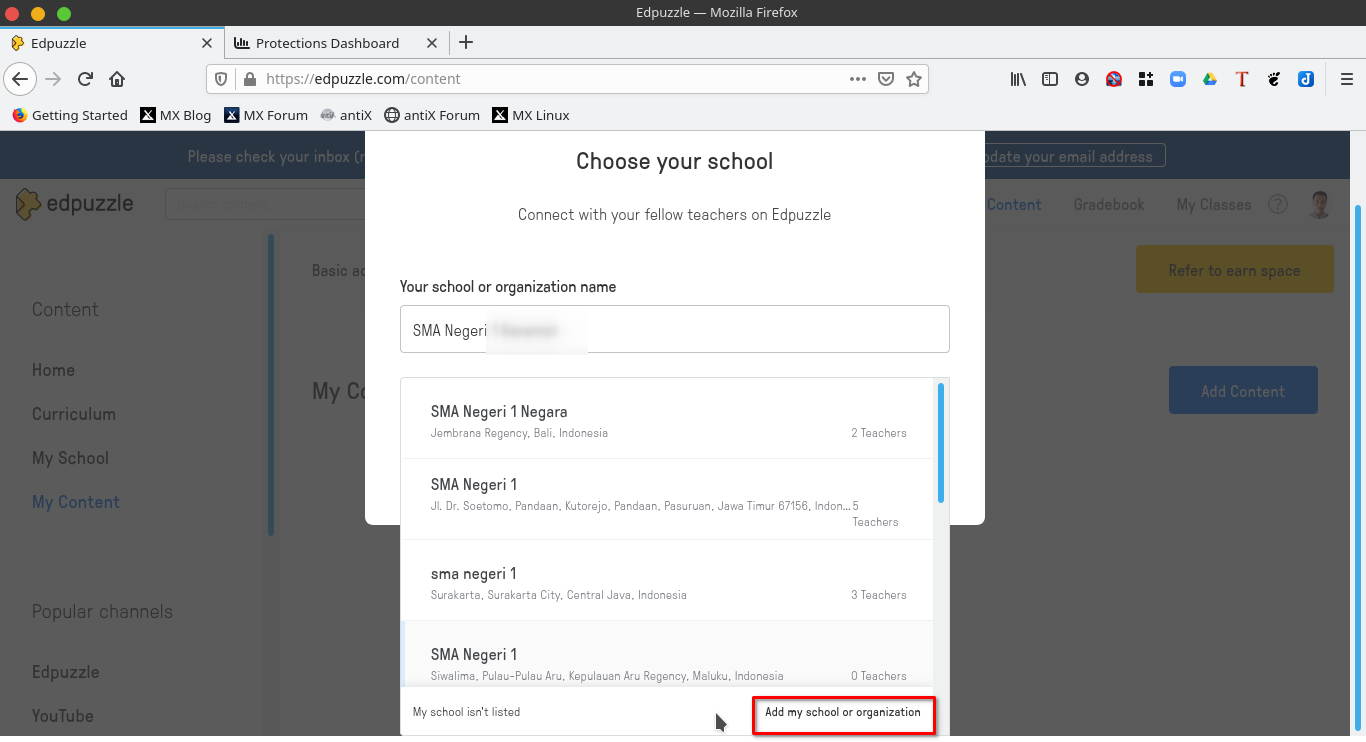Open Curriculum in sidebar
The width and height of the screenshot is (1366, 742).
point(74,414)
